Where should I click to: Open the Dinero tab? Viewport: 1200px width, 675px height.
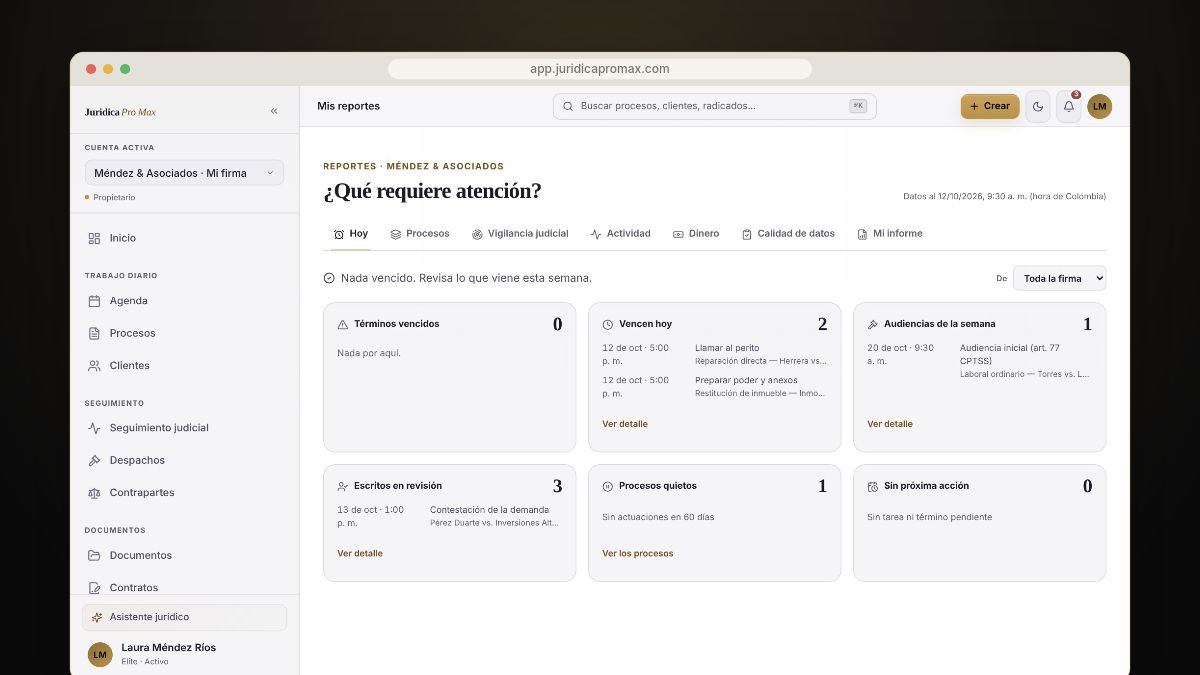tap(696, 234)
